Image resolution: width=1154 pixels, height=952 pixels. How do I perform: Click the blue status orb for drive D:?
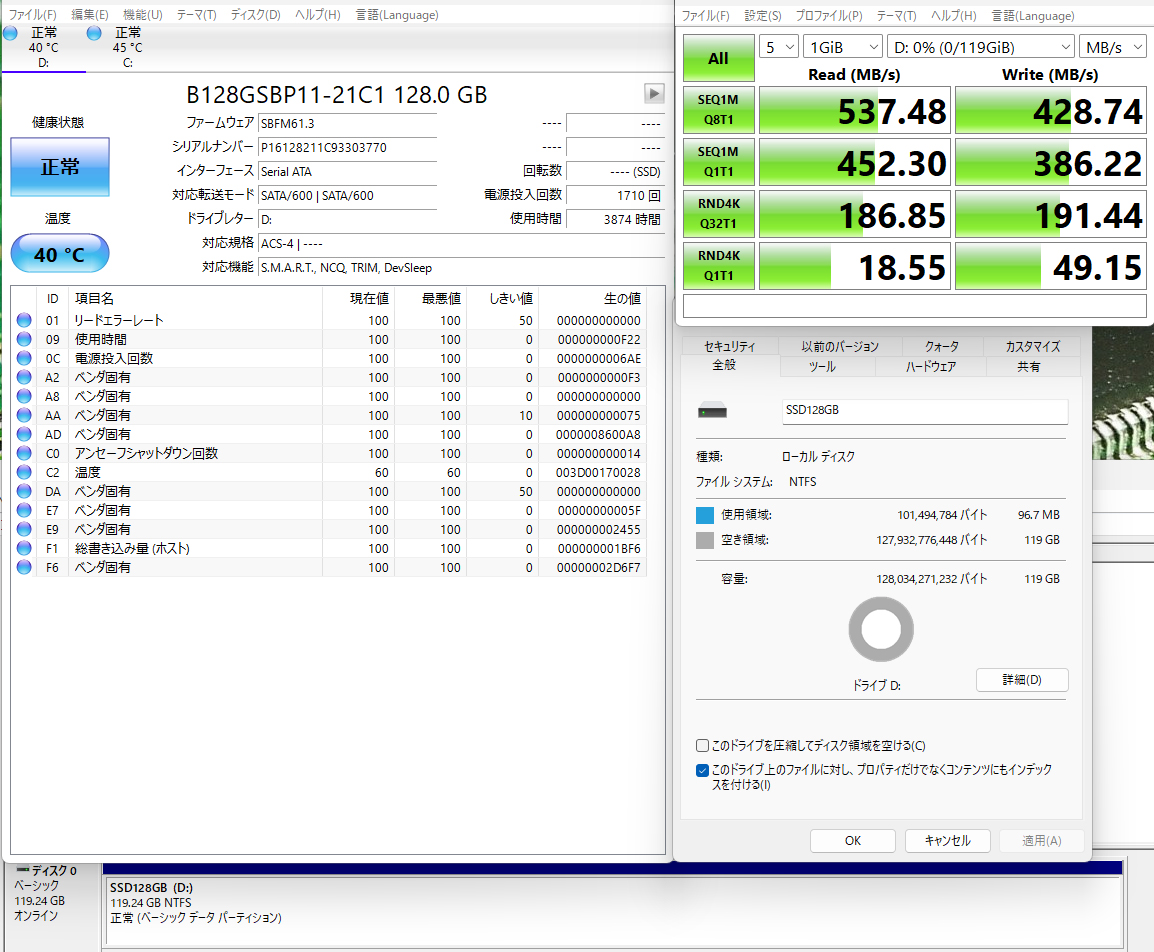point(11,33)
